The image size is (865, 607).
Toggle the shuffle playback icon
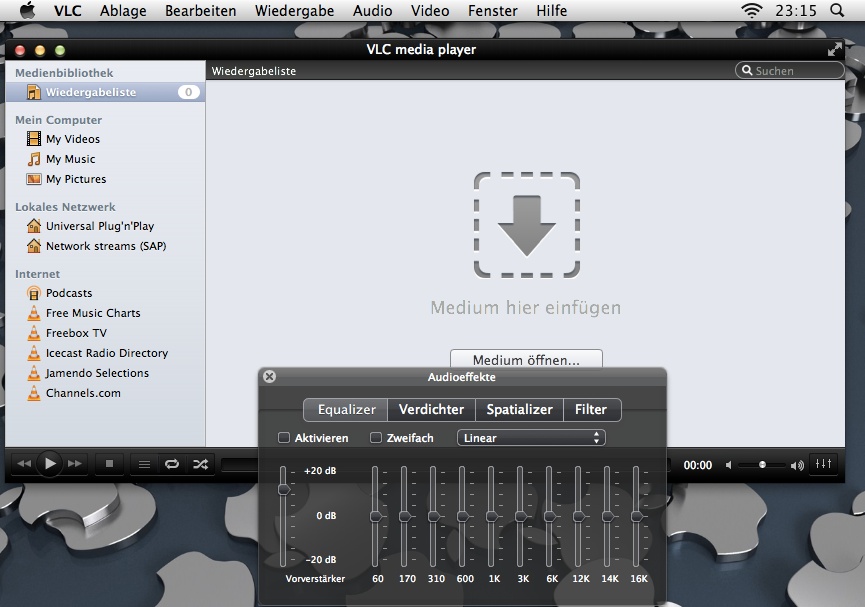(200, 464)
